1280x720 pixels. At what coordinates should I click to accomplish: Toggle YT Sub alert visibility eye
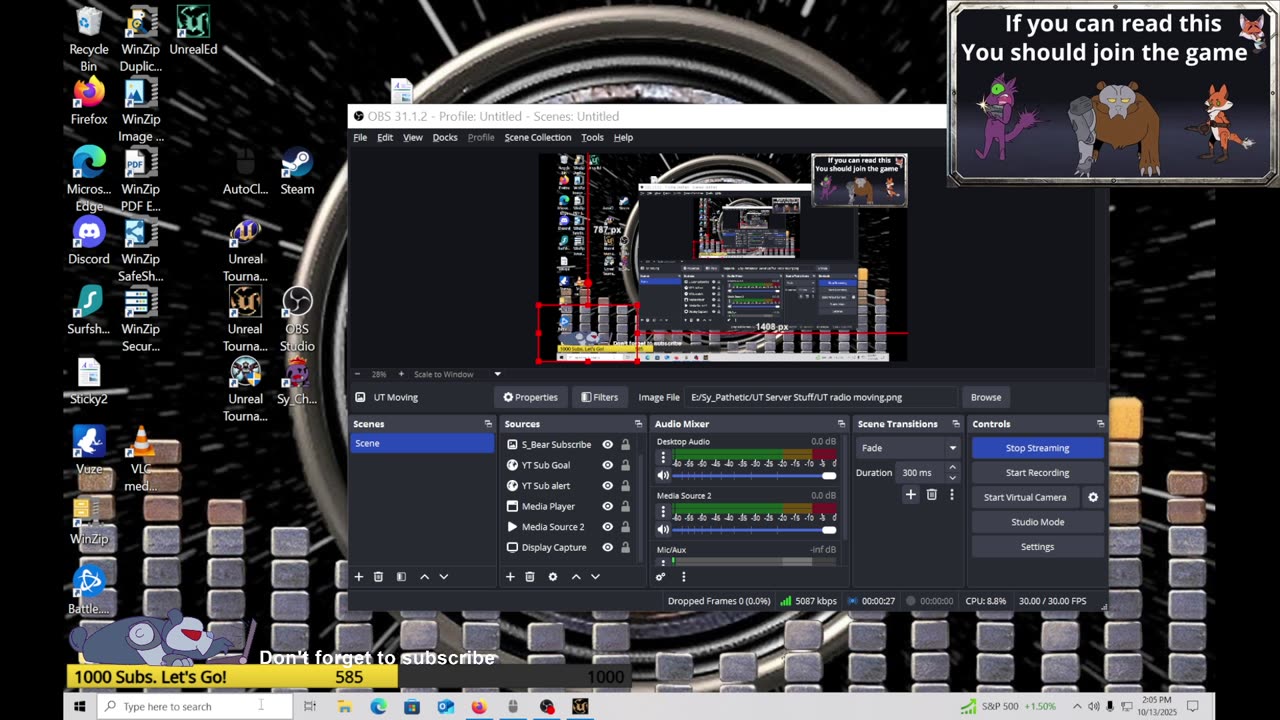(x=607, y=486)
